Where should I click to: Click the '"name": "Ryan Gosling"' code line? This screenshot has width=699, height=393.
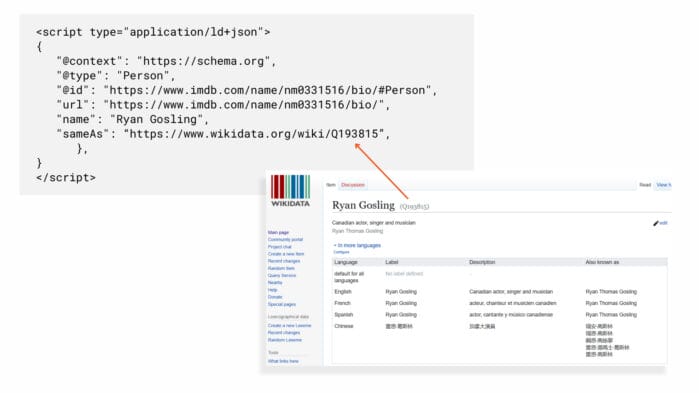(132, 119)
